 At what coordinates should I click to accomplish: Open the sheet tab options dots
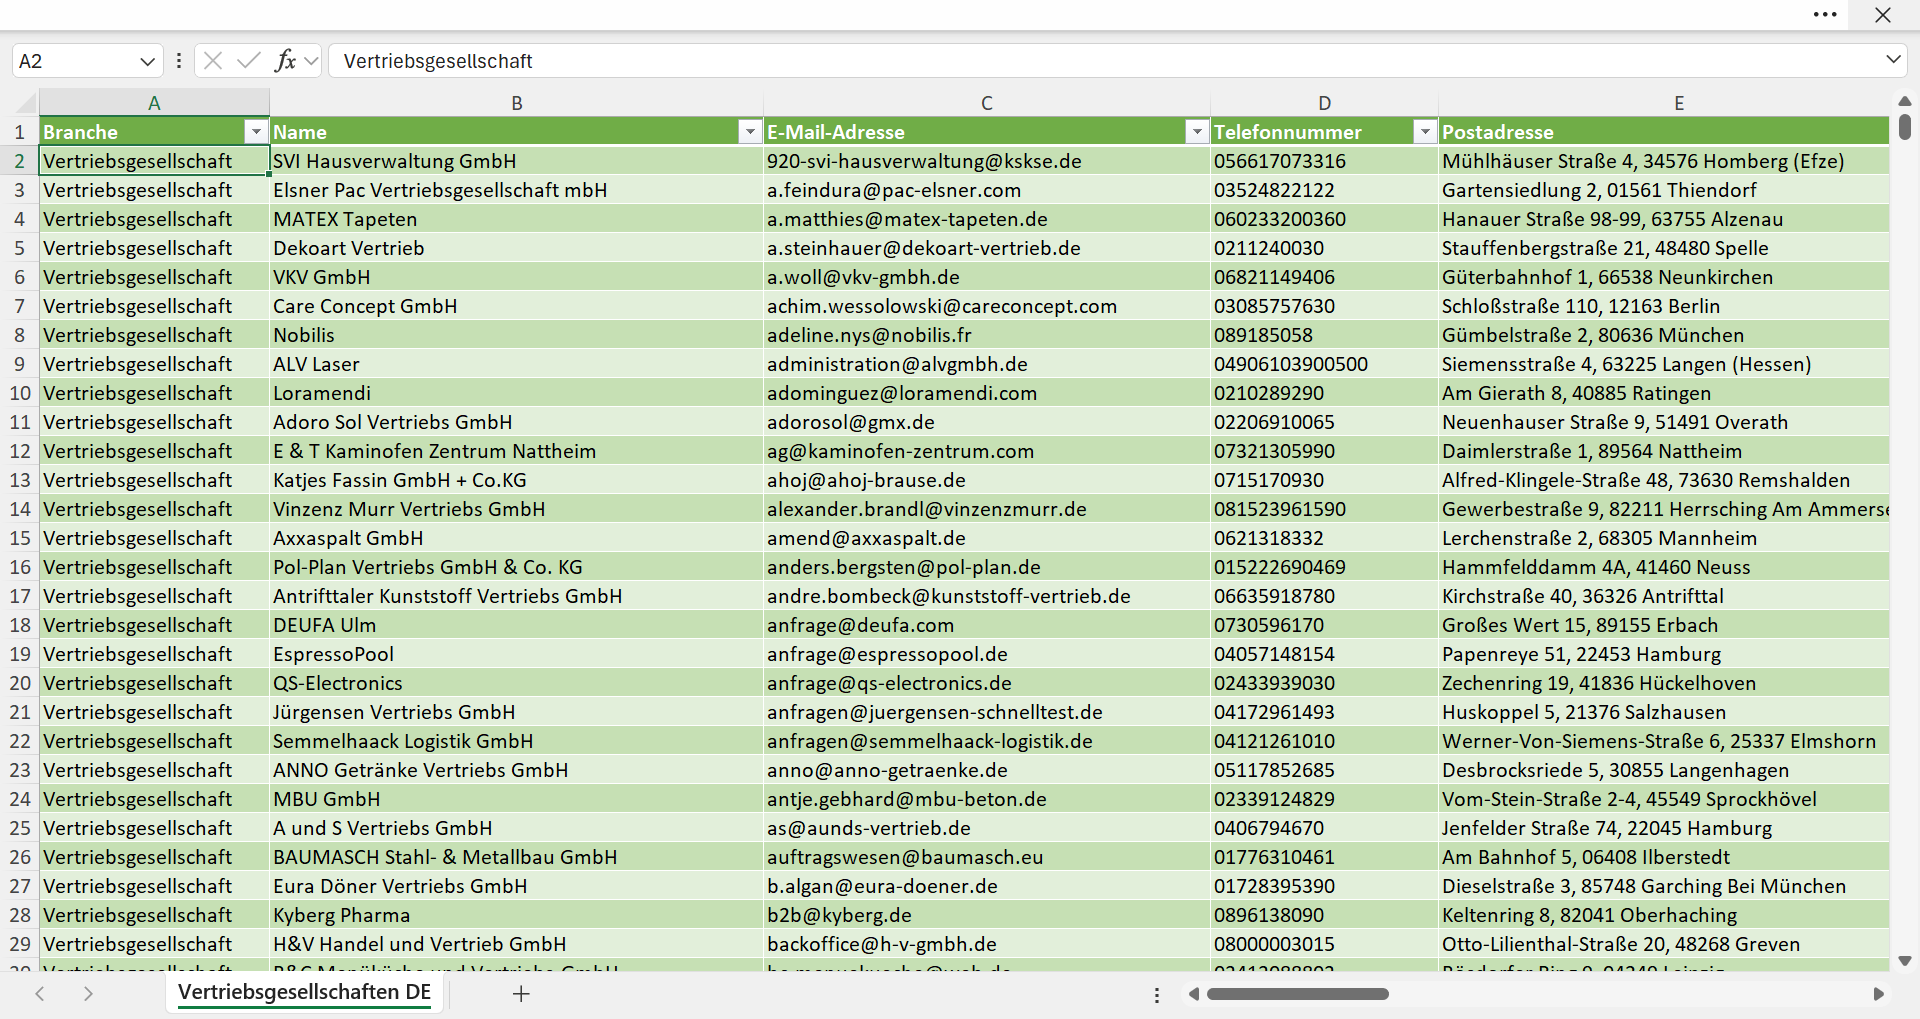coord(1157,995)
